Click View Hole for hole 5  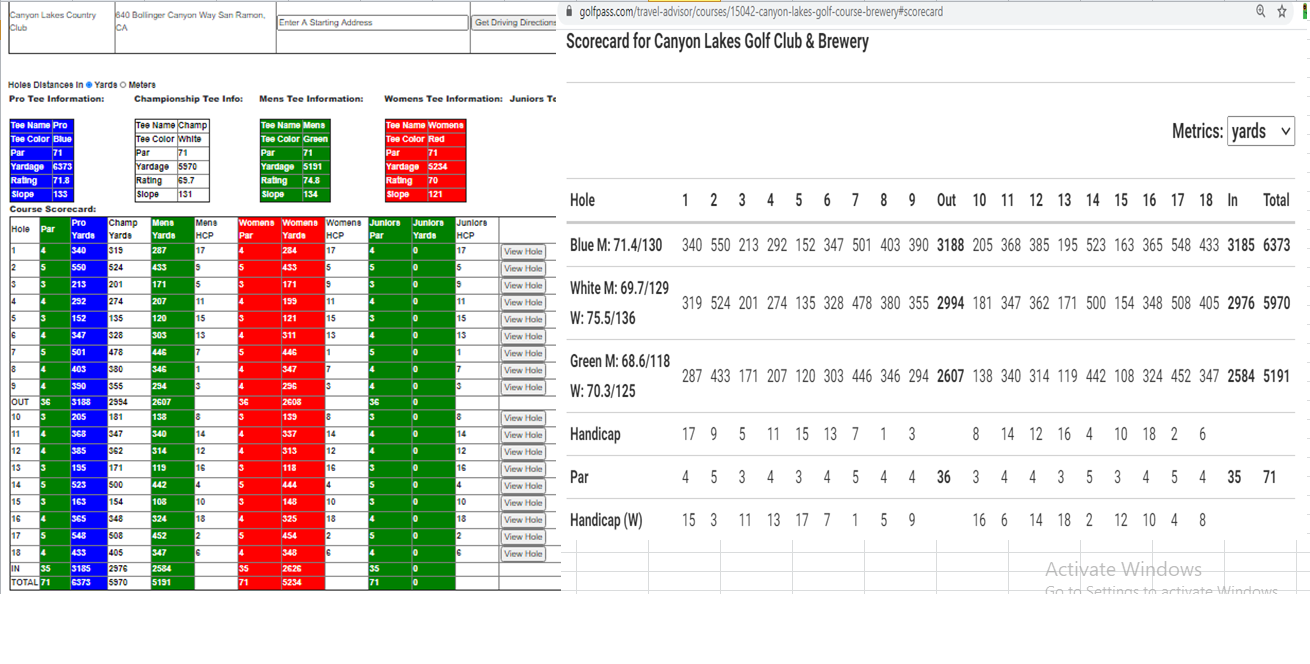(523, 319)
